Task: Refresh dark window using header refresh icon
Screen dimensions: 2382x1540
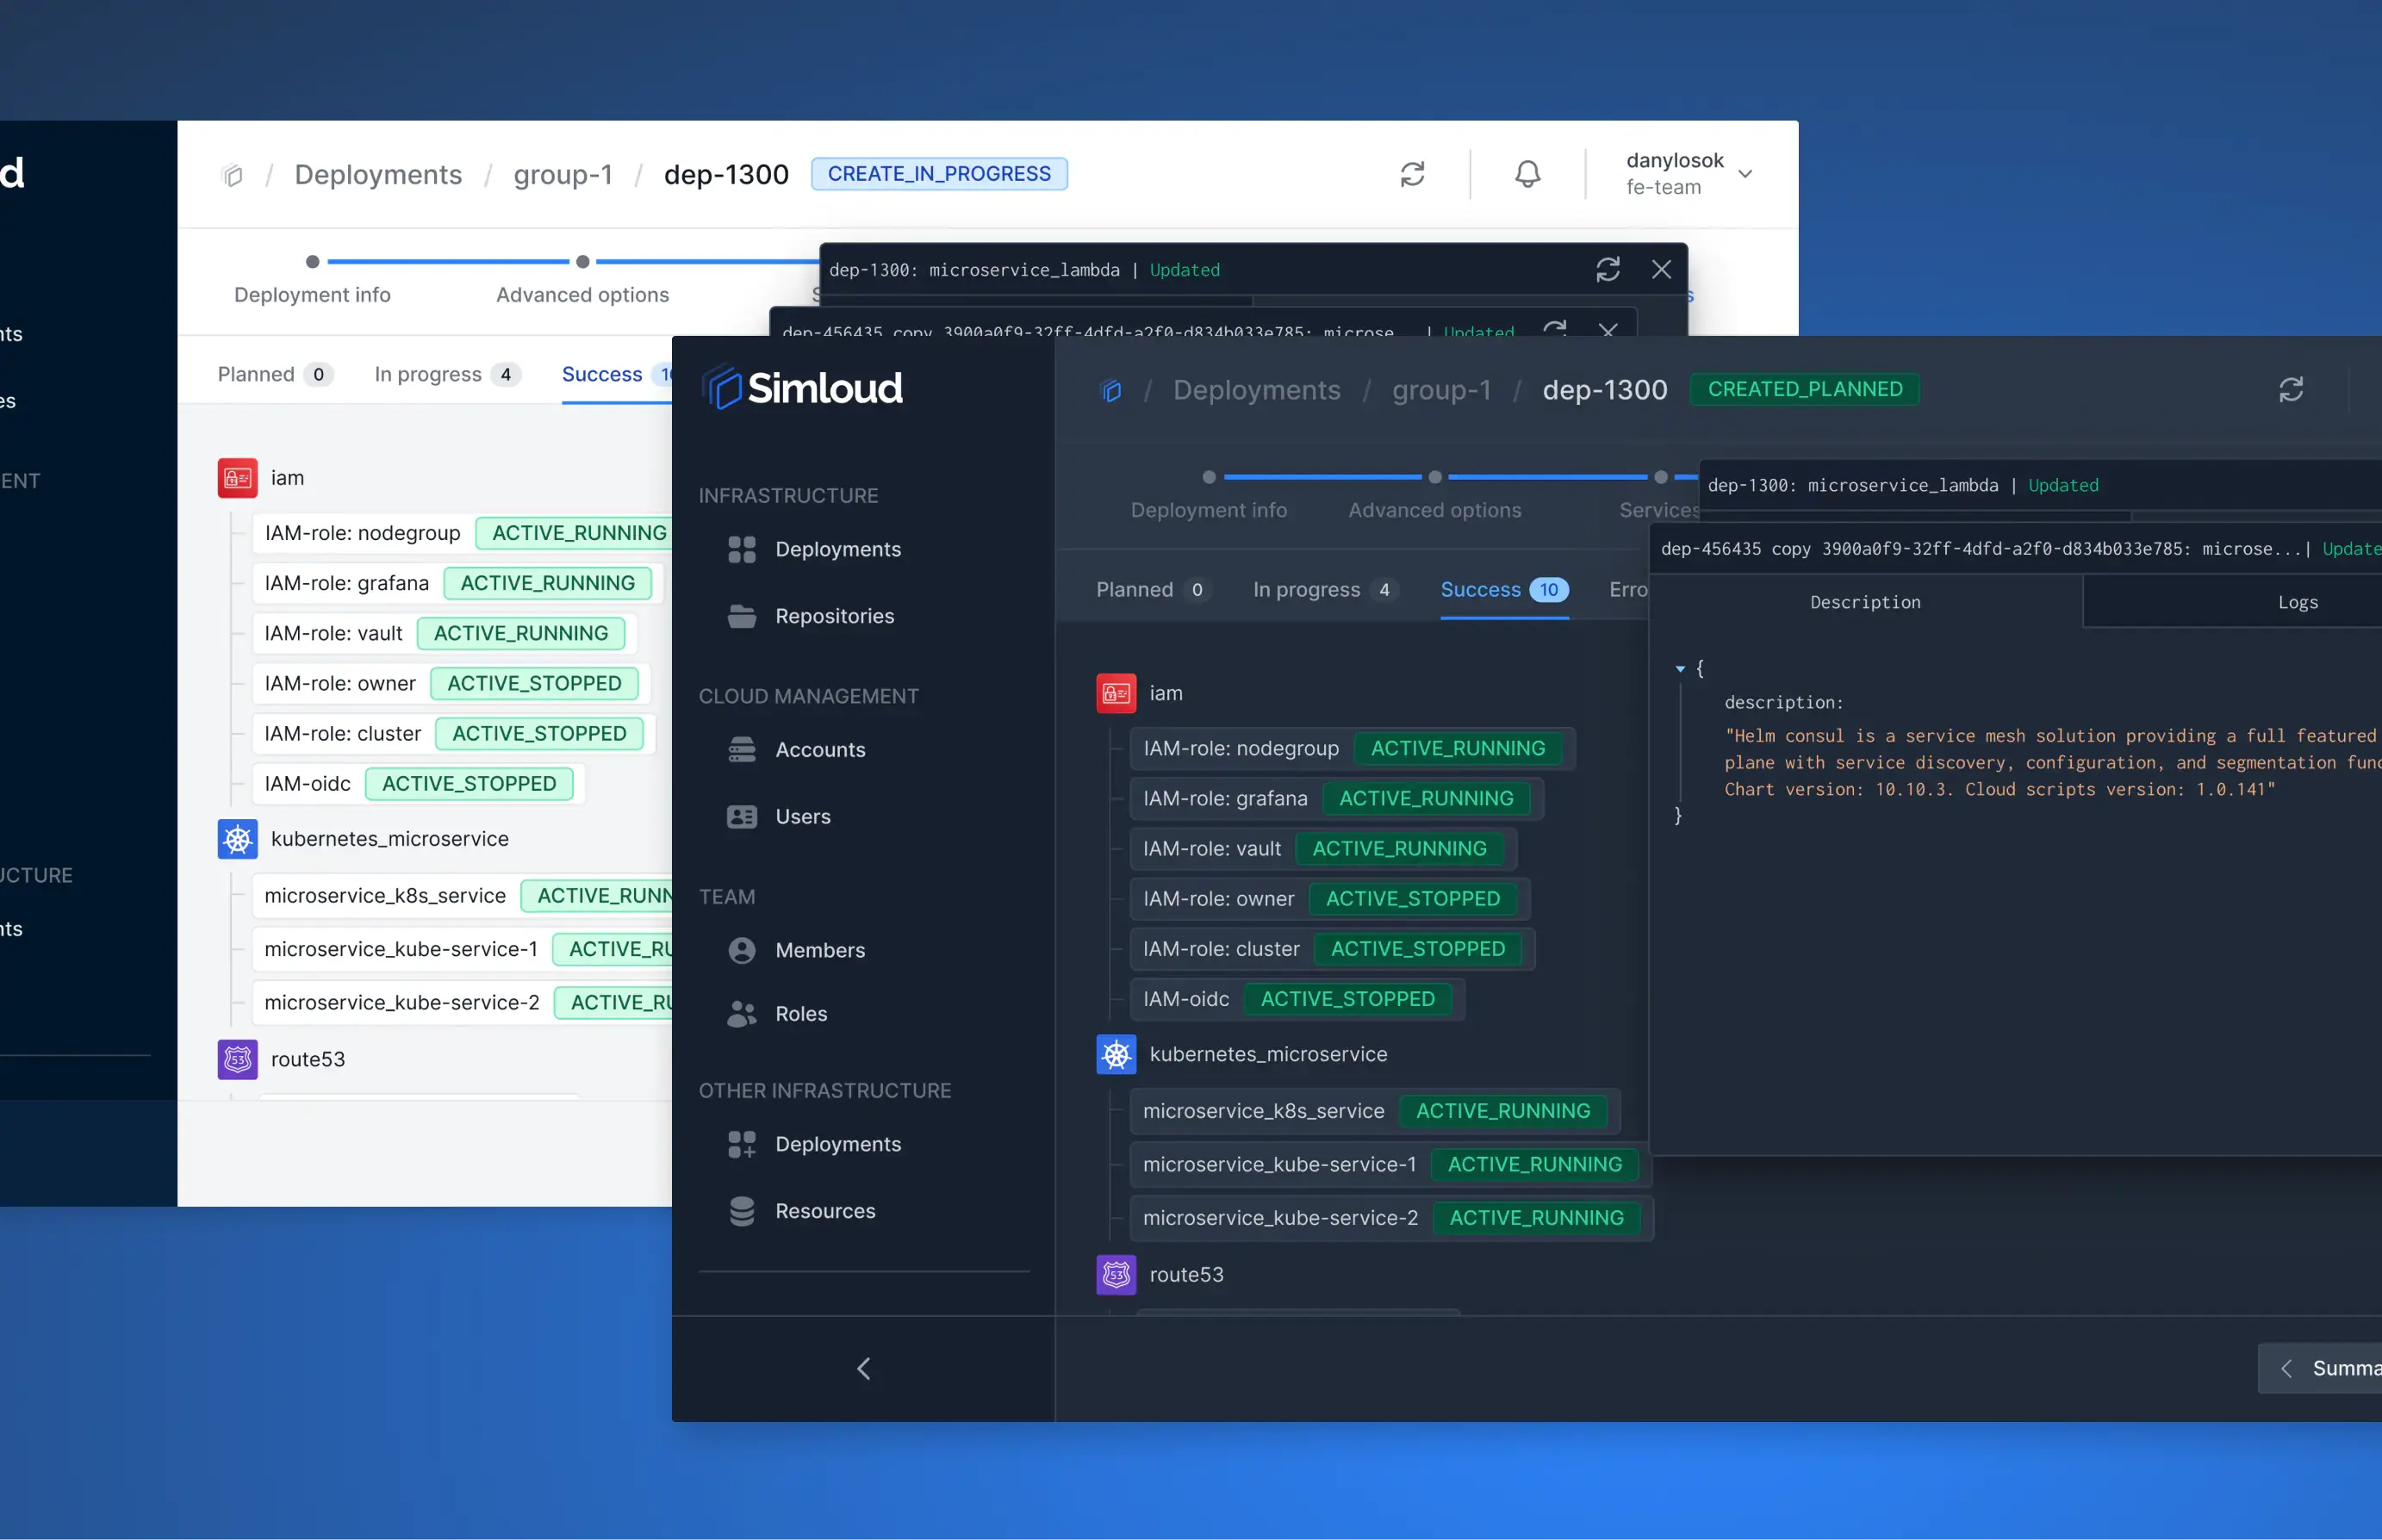Action: click(x=2290, y=389)
